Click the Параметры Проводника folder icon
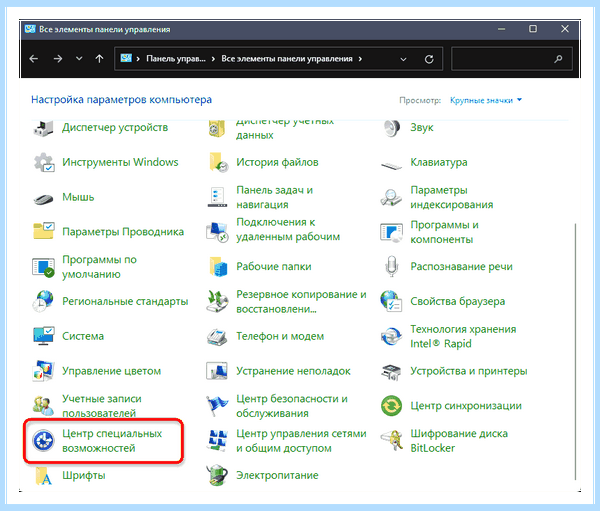 [x=43, y=231]
